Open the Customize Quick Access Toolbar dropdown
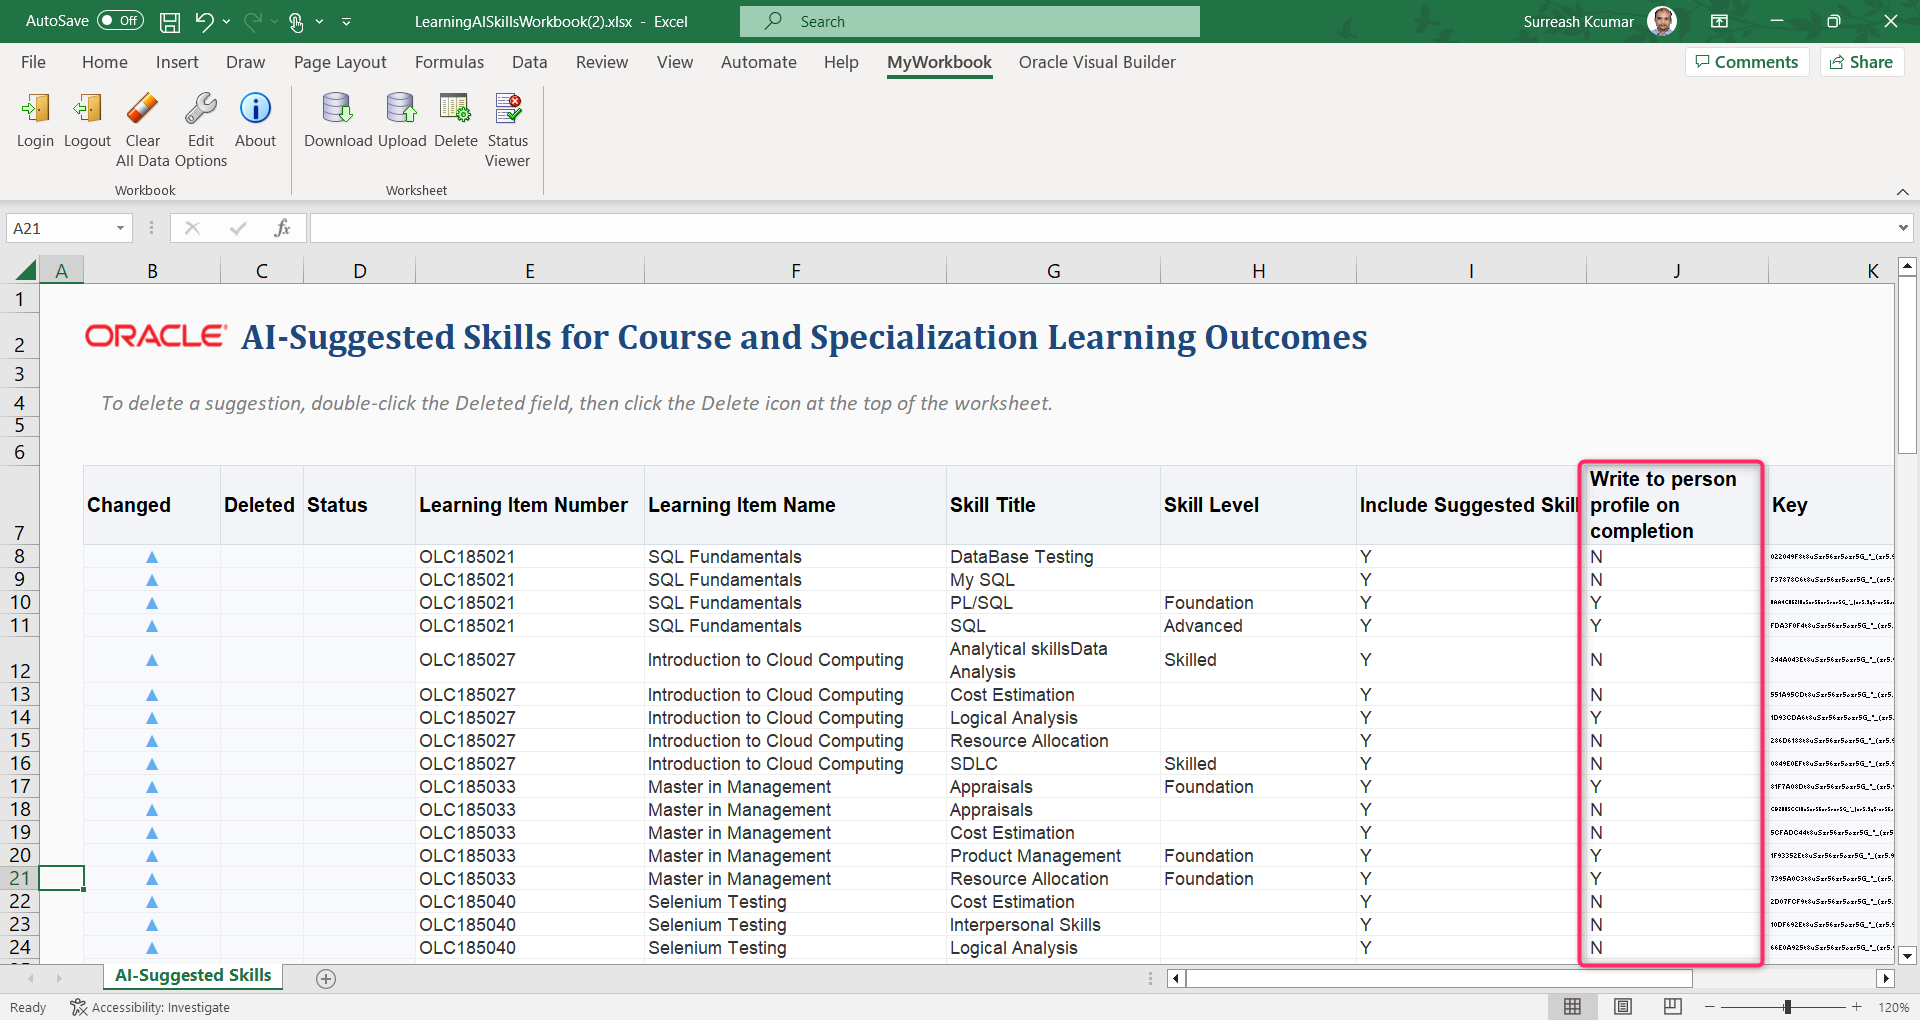The image size is (1920, 1020). click(x=346, y=21)
